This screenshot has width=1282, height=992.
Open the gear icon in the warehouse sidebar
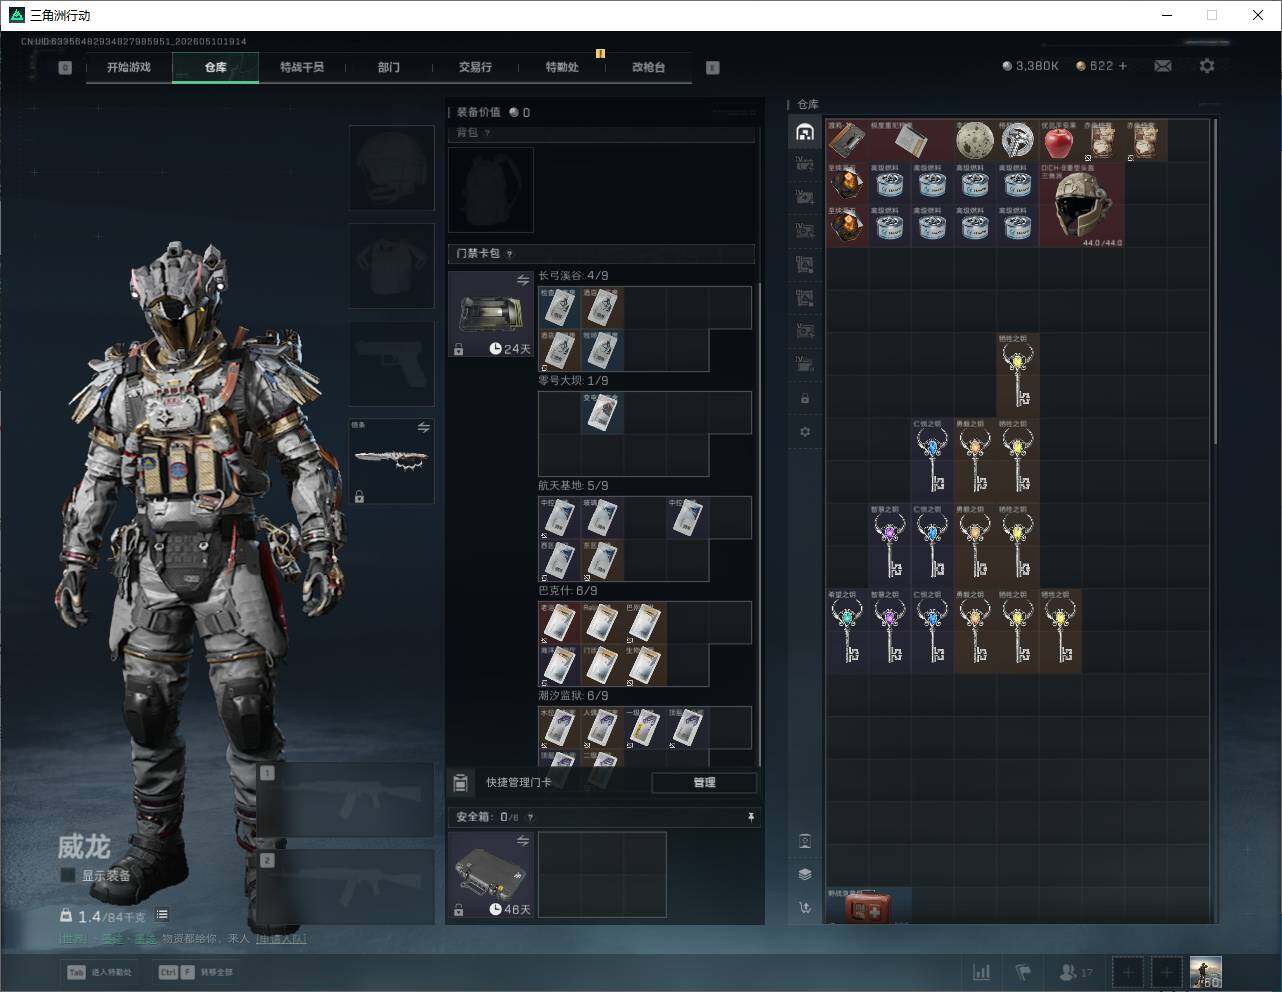(805, 432)
